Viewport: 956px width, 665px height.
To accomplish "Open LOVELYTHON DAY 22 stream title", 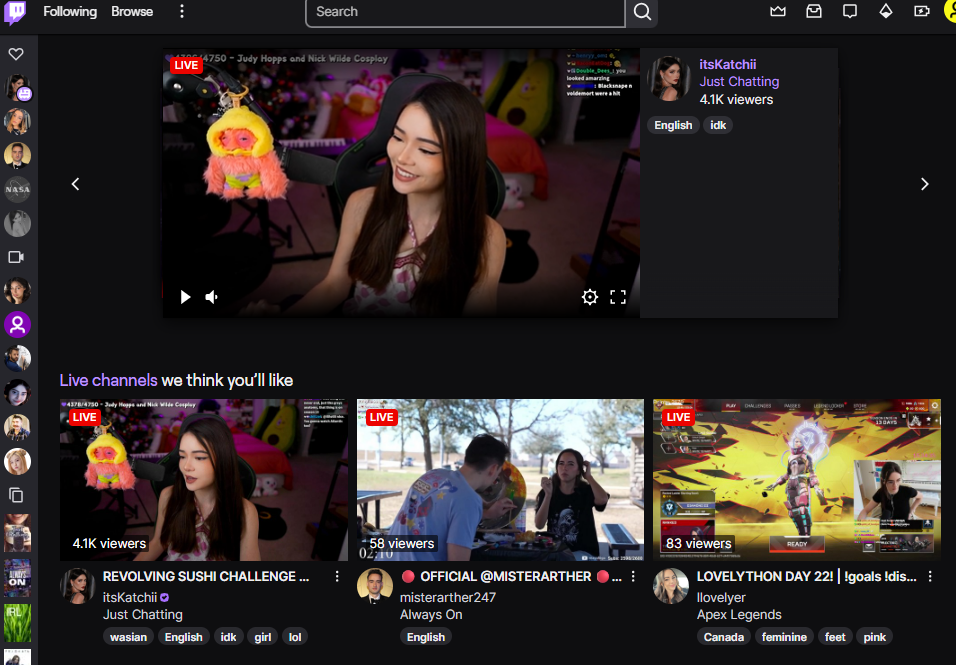I will tap(807, 577).
